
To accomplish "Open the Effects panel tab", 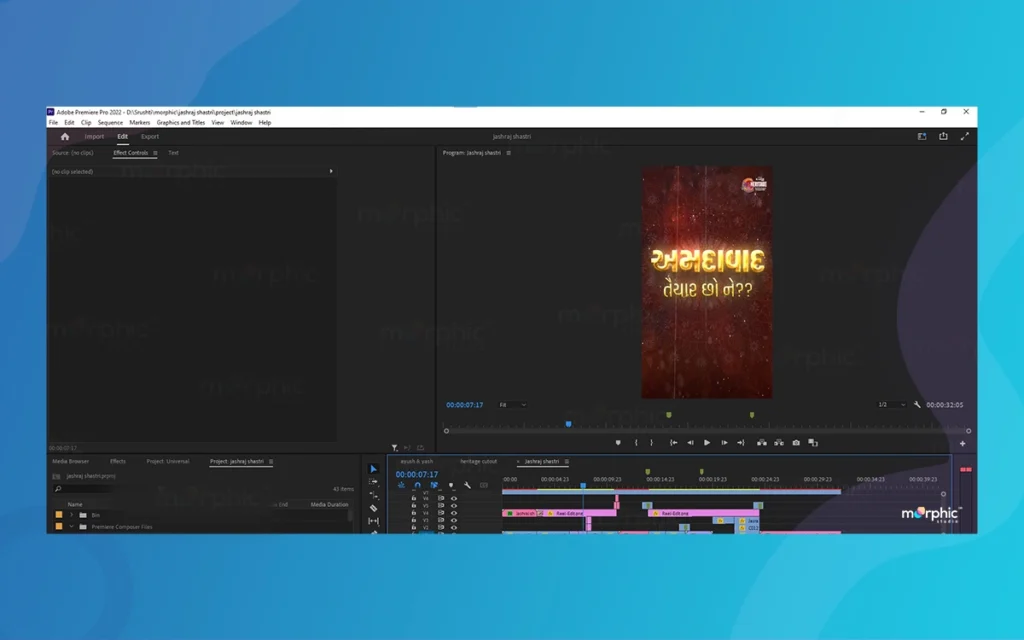I will (x=118, y=461).
